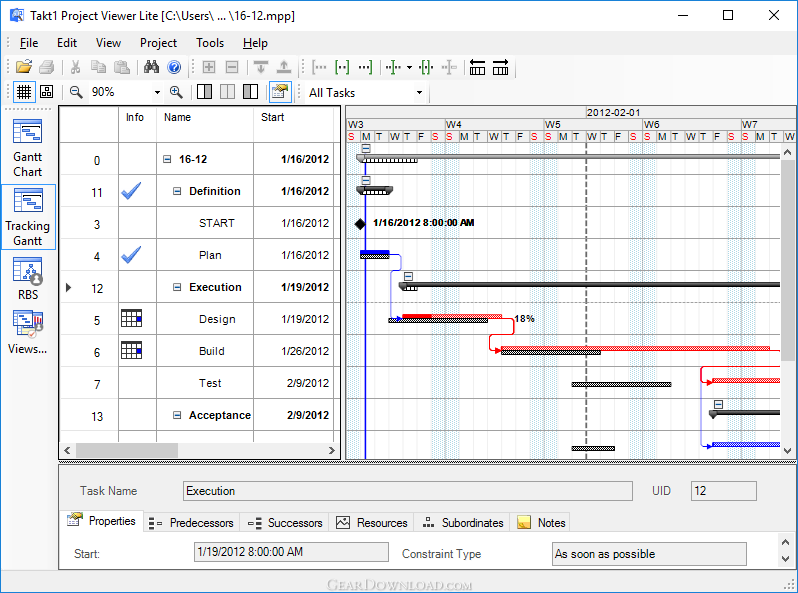Click the Print toolbar icon
This screenshot has height=593, width=798.
coord(47,67)
